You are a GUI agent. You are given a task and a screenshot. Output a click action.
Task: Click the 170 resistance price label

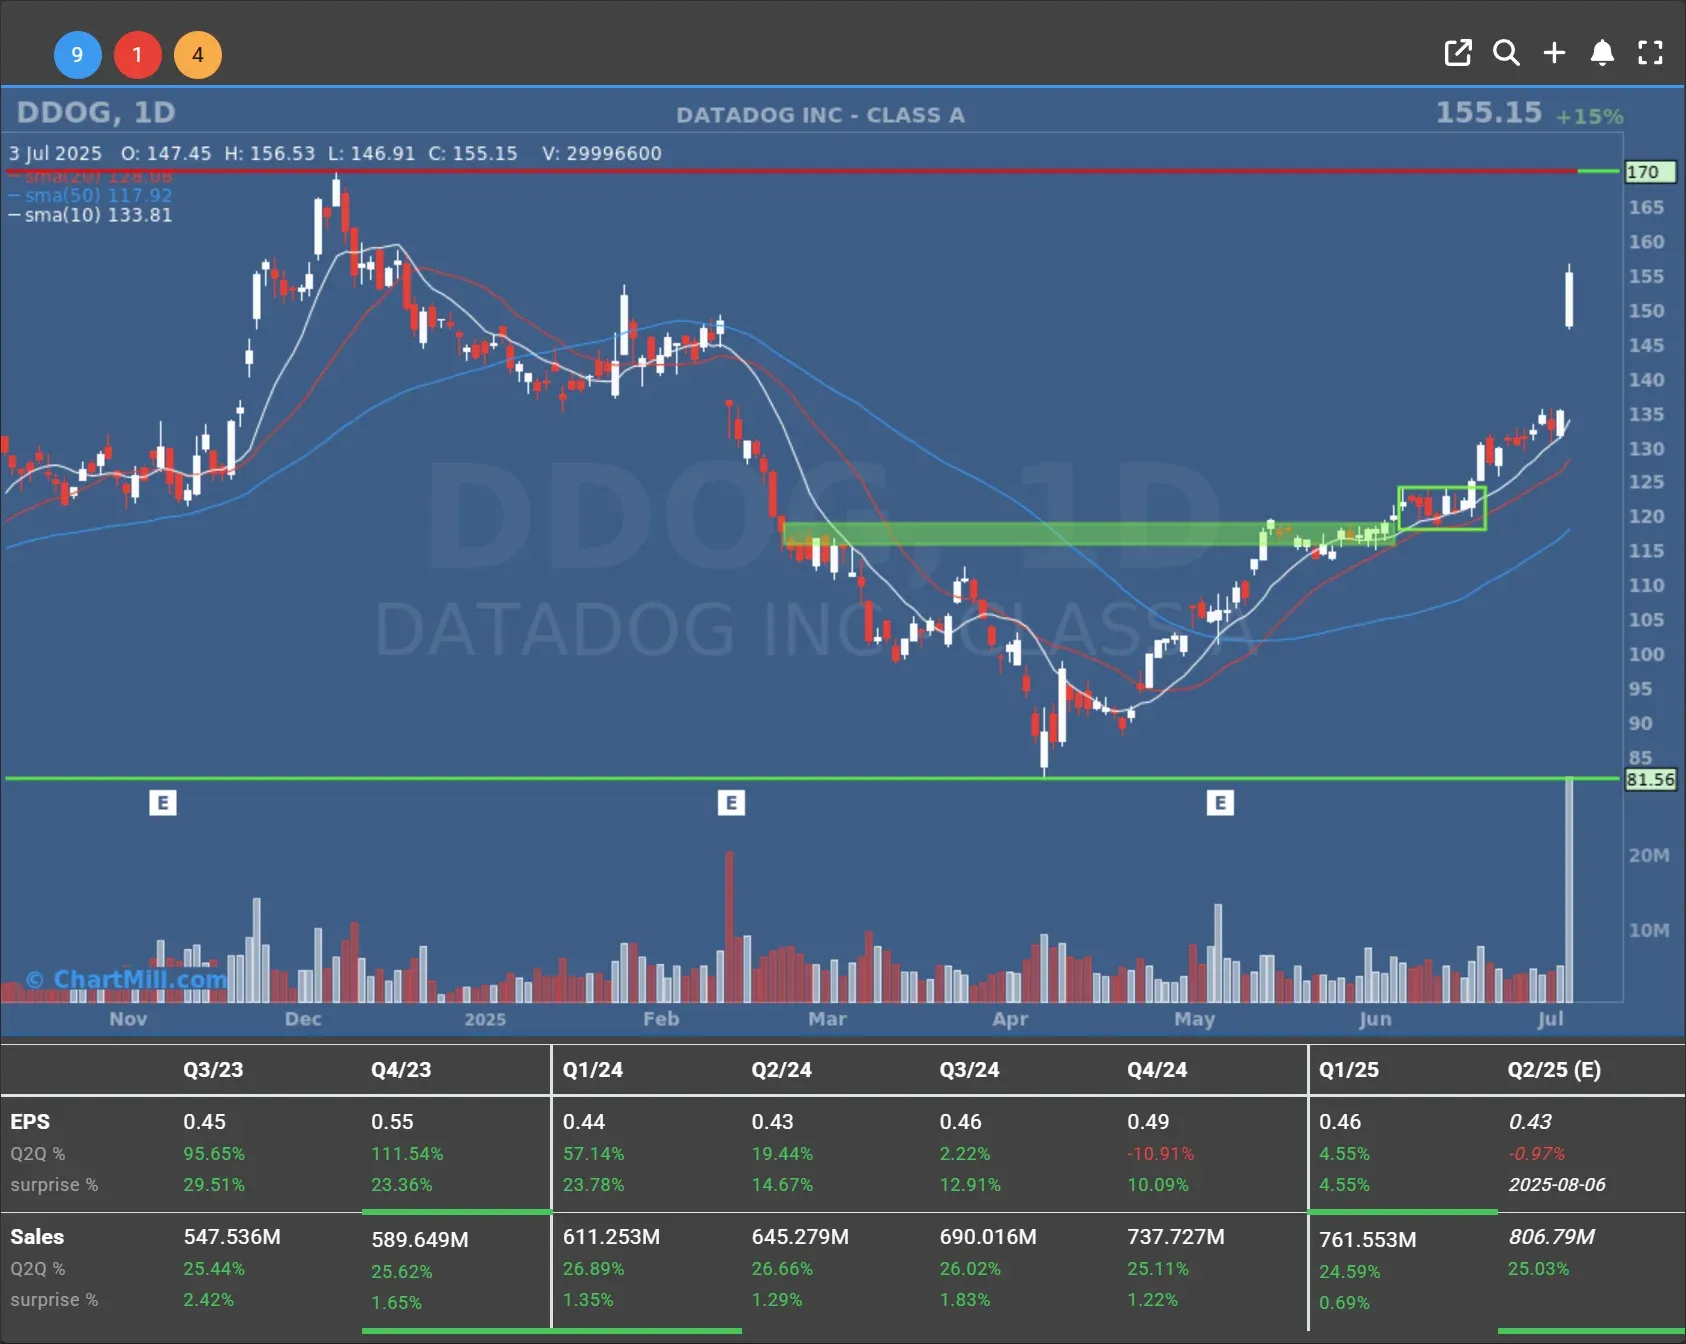pos(1649,172)
